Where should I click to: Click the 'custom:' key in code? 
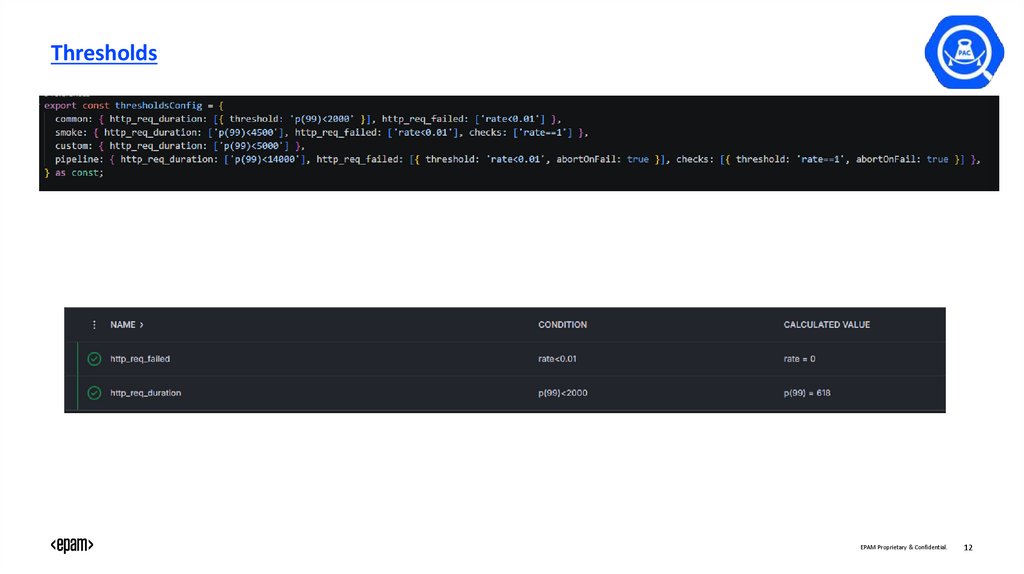74,146
